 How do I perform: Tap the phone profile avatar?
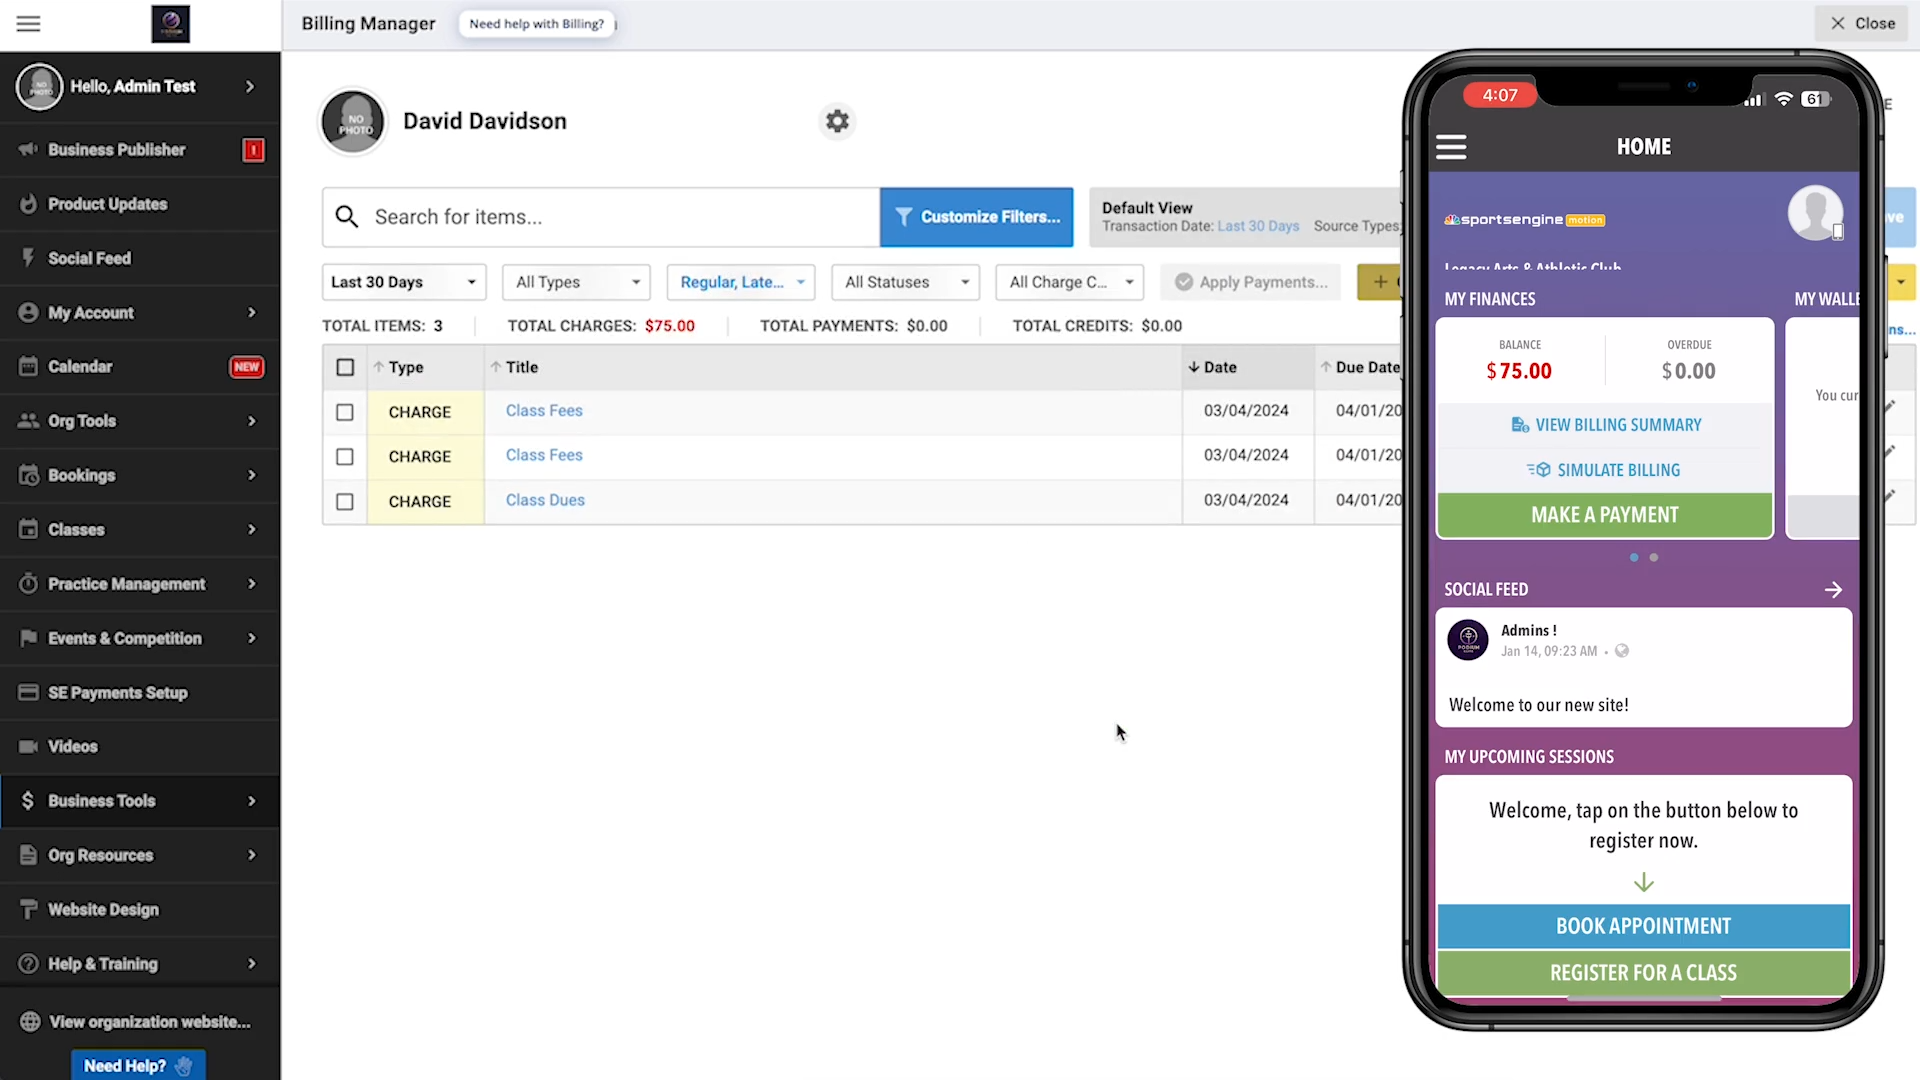click(x=1815, y=213)
